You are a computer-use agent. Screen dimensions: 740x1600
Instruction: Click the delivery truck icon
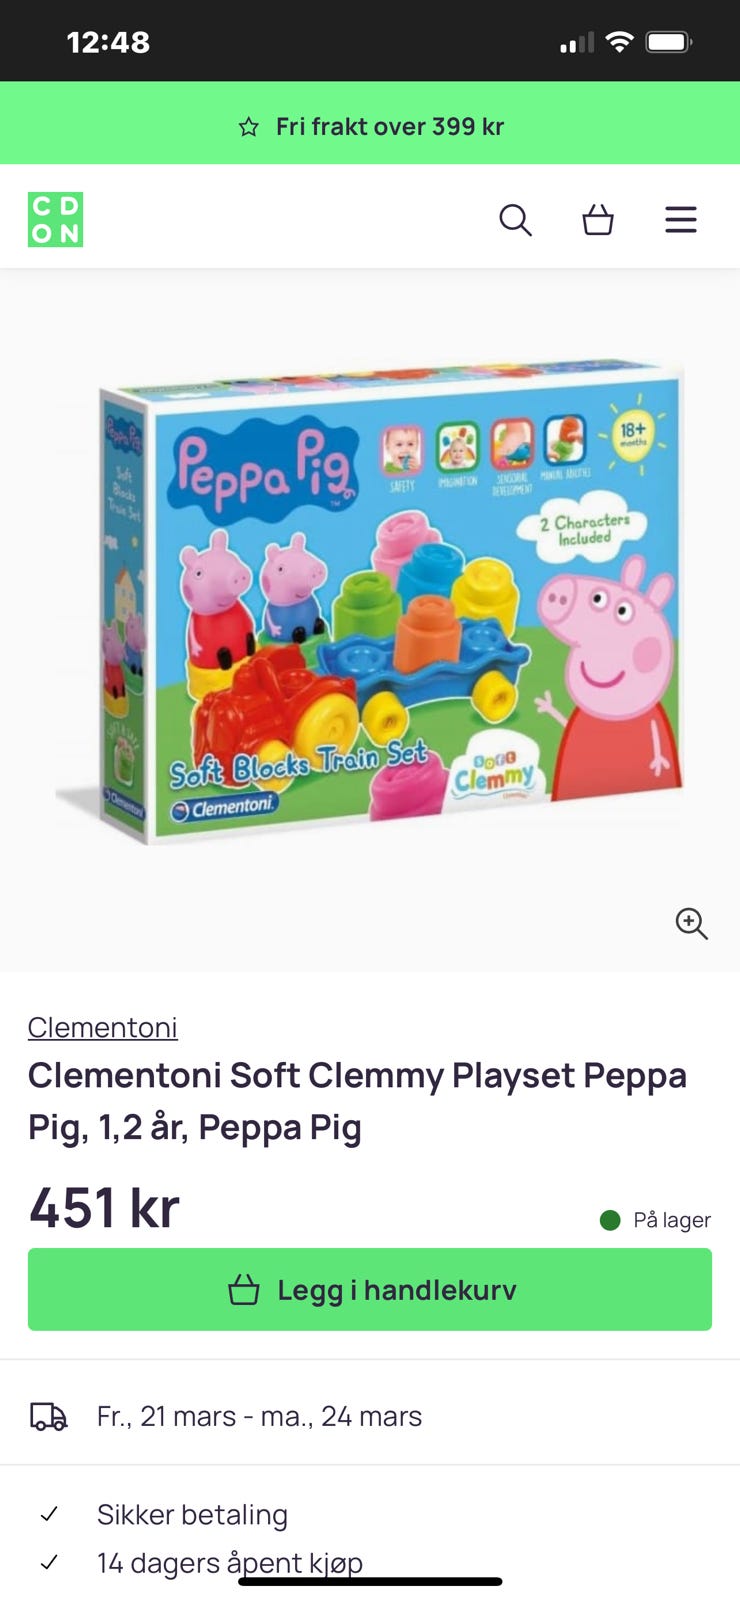pos(48,1417)
